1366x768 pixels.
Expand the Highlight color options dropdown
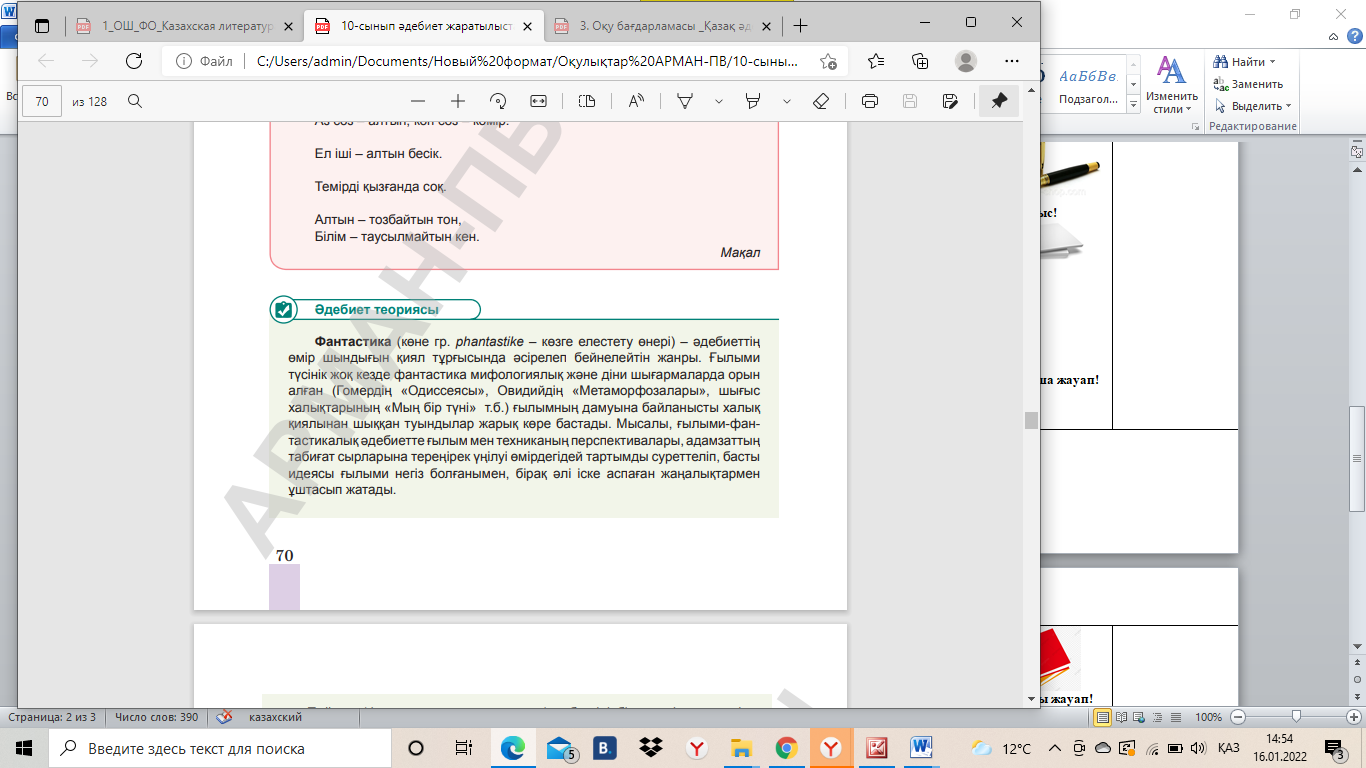tap(786, 101)
